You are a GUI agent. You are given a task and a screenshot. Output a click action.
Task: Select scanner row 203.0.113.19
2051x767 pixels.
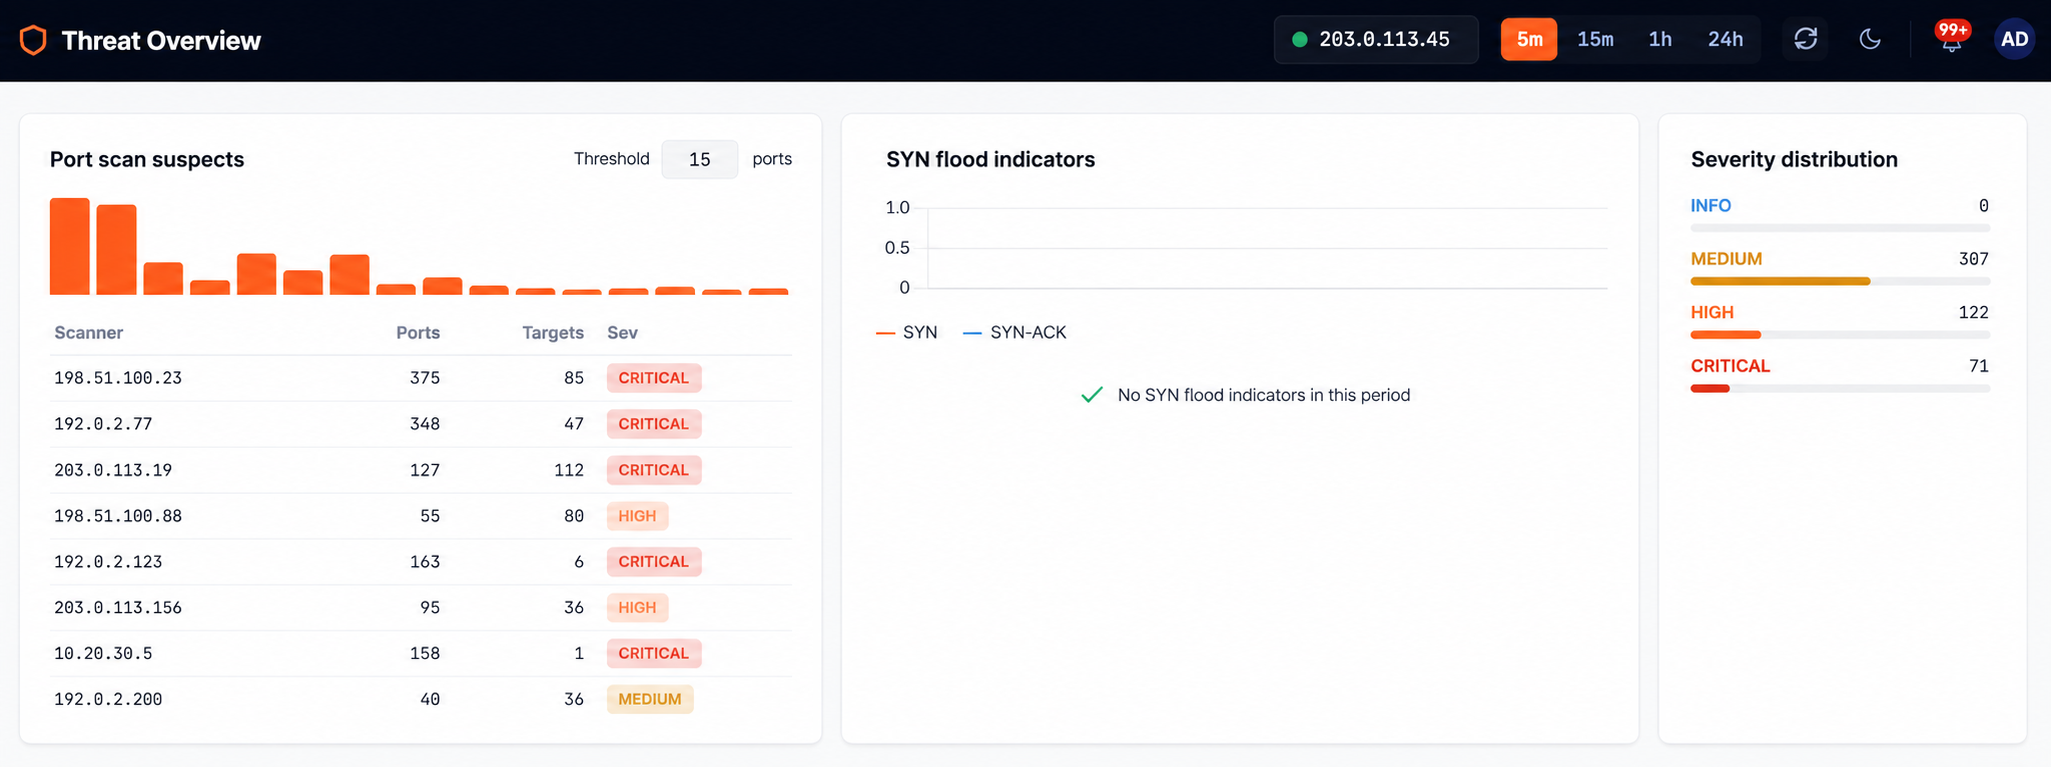[421, 470]
